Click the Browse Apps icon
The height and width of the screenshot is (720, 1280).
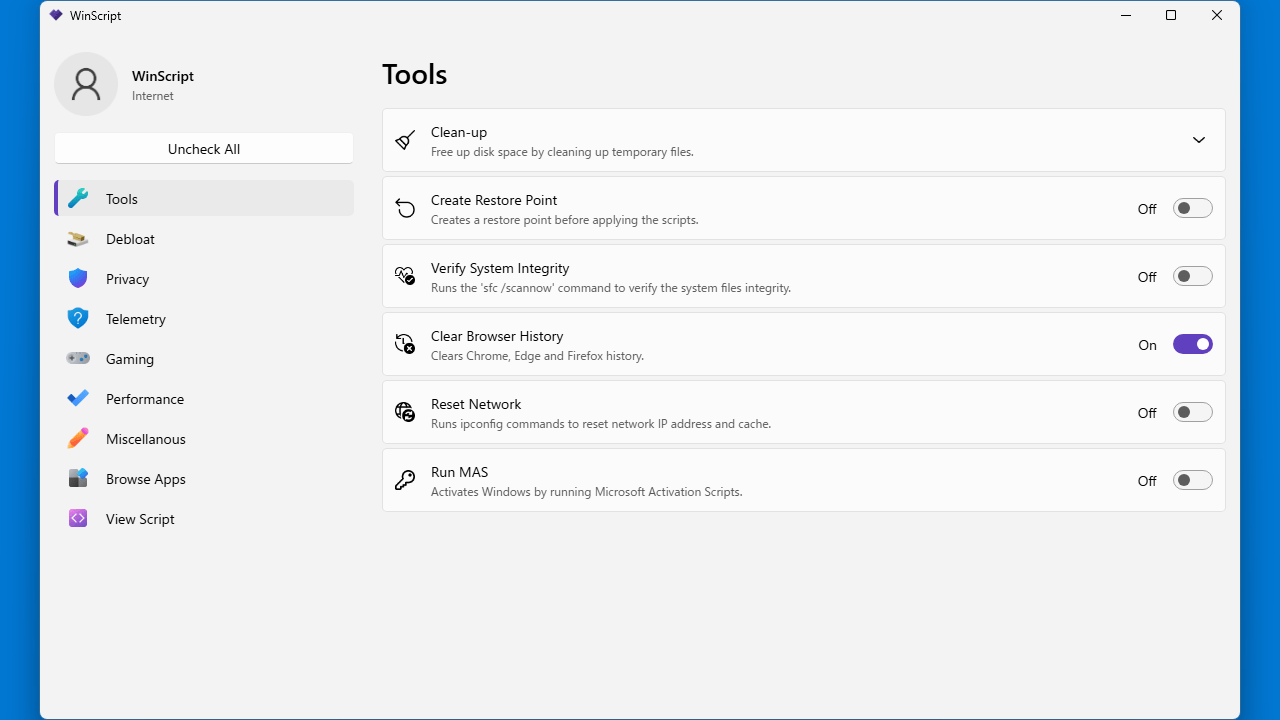click(78, 479)
